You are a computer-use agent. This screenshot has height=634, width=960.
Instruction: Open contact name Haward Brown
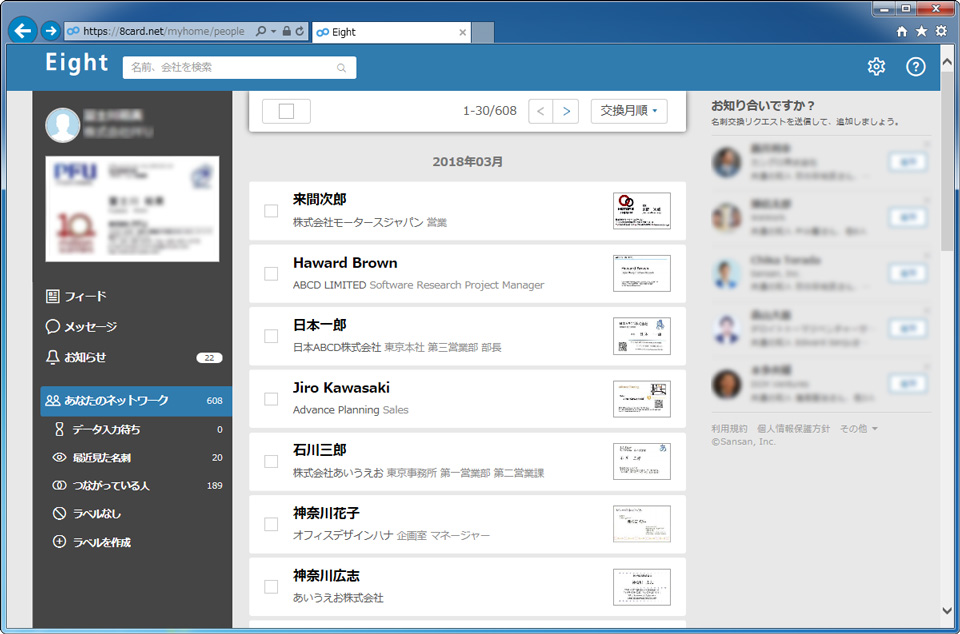pyautogui.click(x=345, y=263)
